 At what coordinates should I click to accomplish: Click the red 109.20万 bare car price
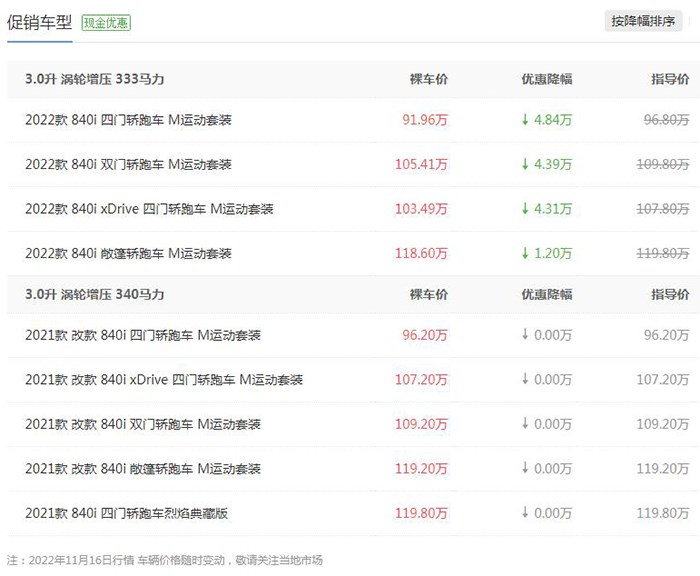(x=421, y=424)
